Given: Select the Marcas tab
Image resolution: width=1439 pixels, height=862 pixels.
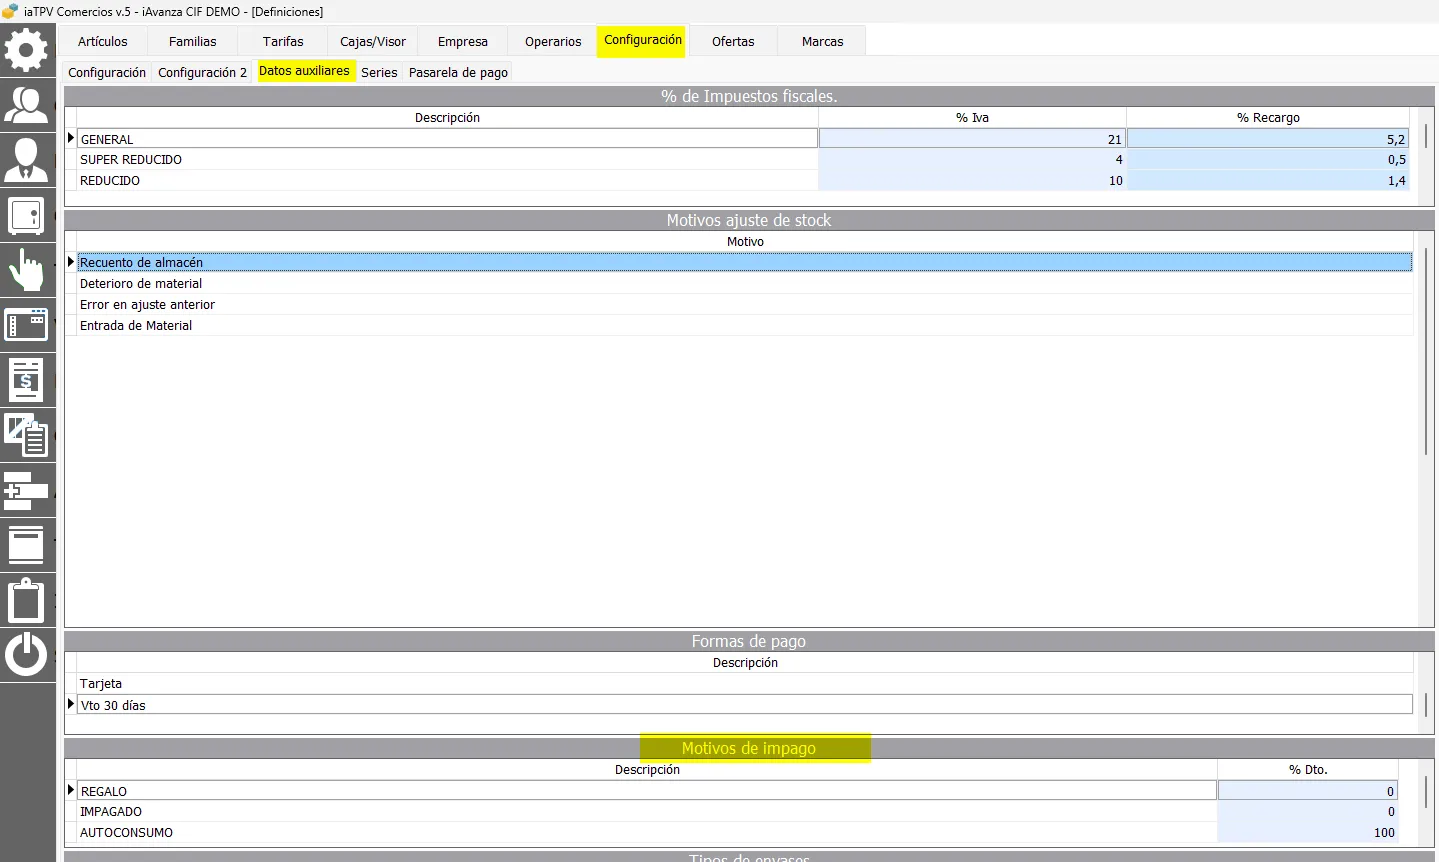Looking at the screenshot, I should pos(823,42).
